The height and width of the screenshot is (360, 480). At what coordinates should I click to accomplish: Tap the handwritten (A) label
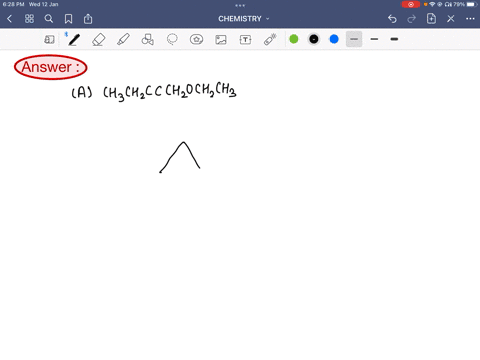[x=82, y=92]
